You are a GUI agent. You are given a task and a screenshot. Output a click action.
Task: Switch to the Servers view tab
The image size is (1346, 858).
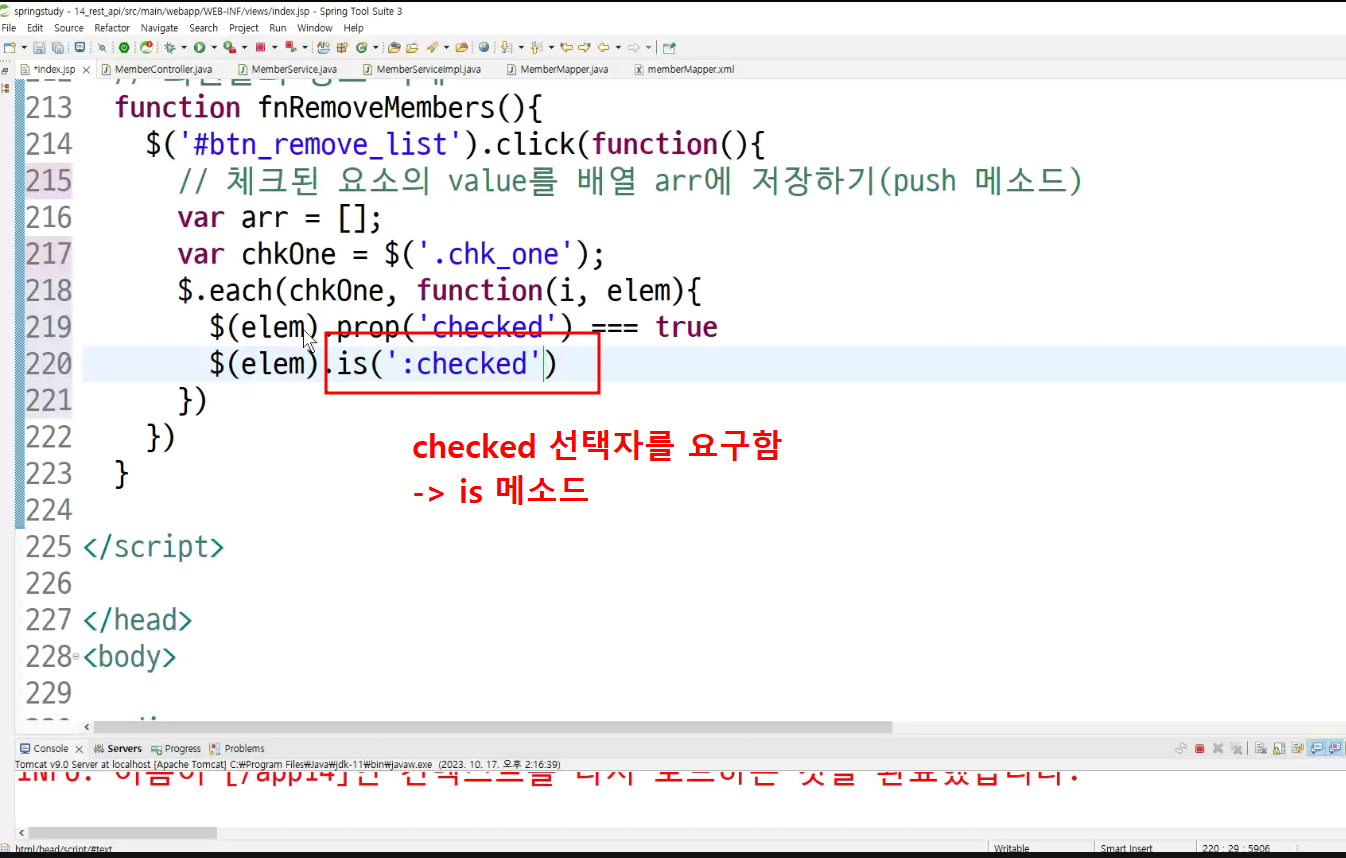click(118, 748)
